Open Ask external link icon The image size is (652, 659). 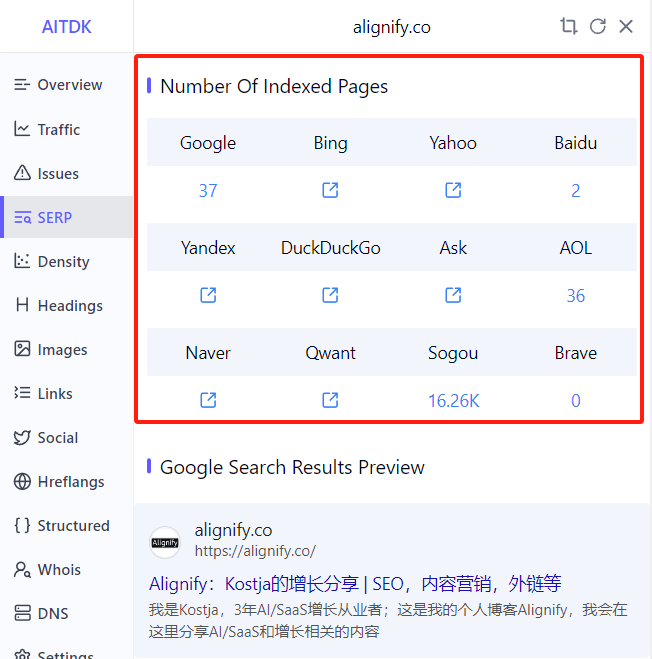[x=453, y=295]
